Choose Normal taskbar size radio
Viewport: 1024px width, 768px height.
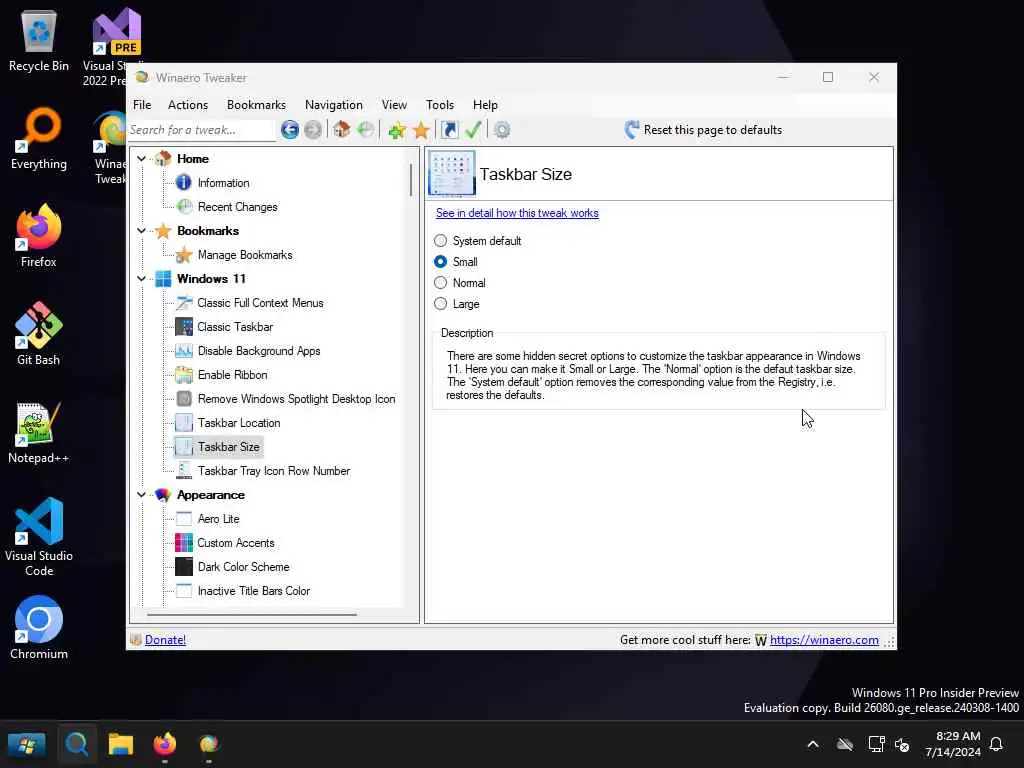tap(441, 283)
